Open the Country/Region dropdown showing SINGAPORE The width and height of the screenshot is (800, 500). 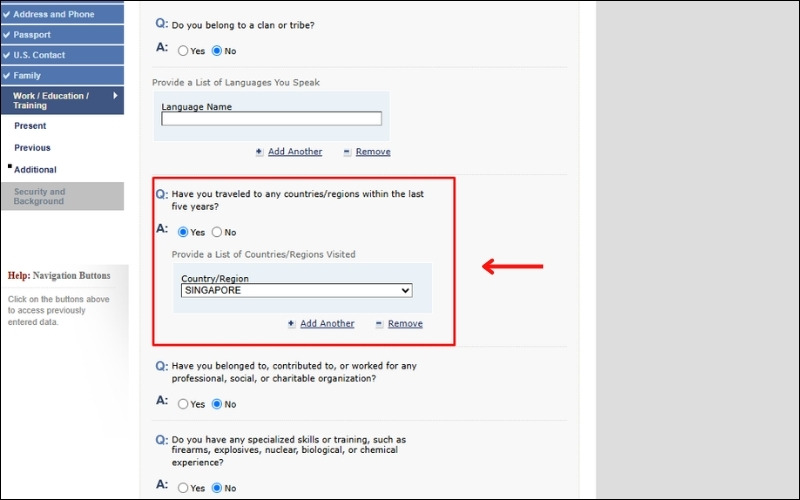[297, 290]
